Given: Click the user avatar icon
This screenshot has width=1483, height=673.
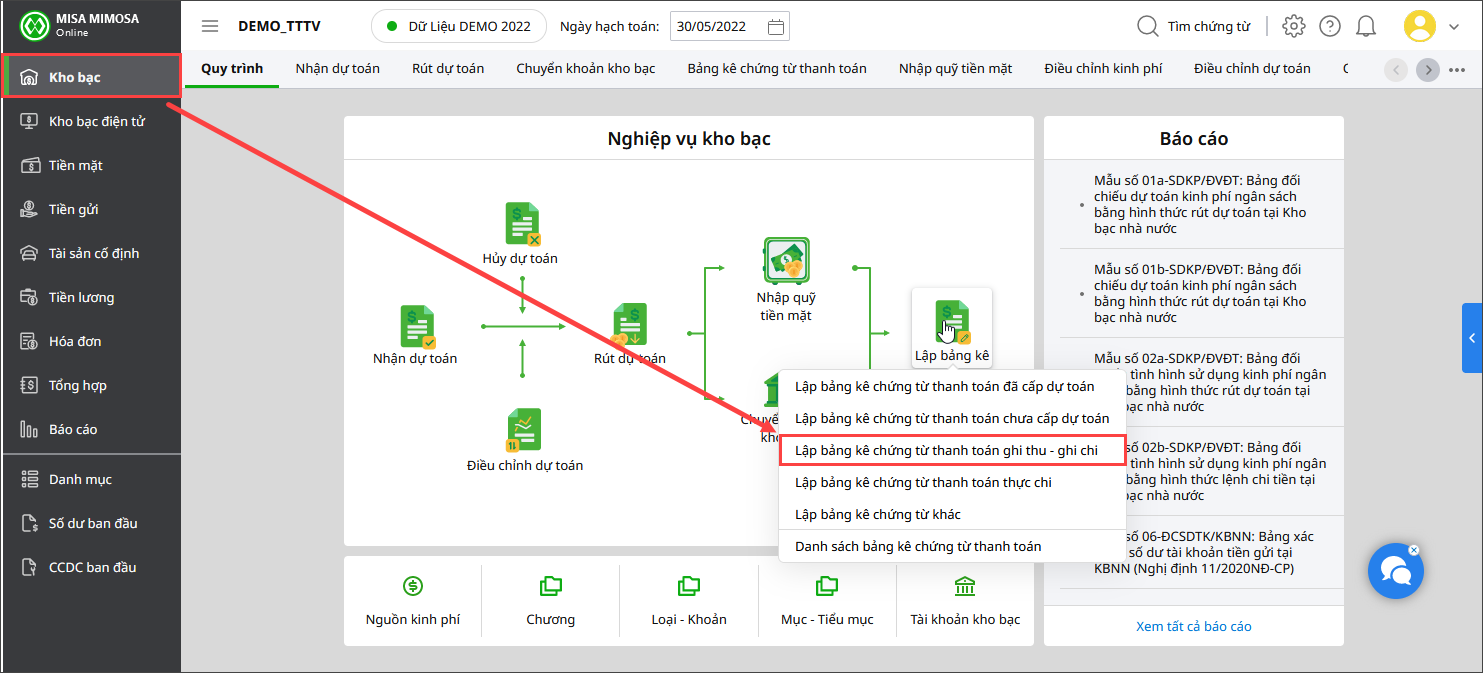Looking at the screenshot, I should coord(1420,26).
